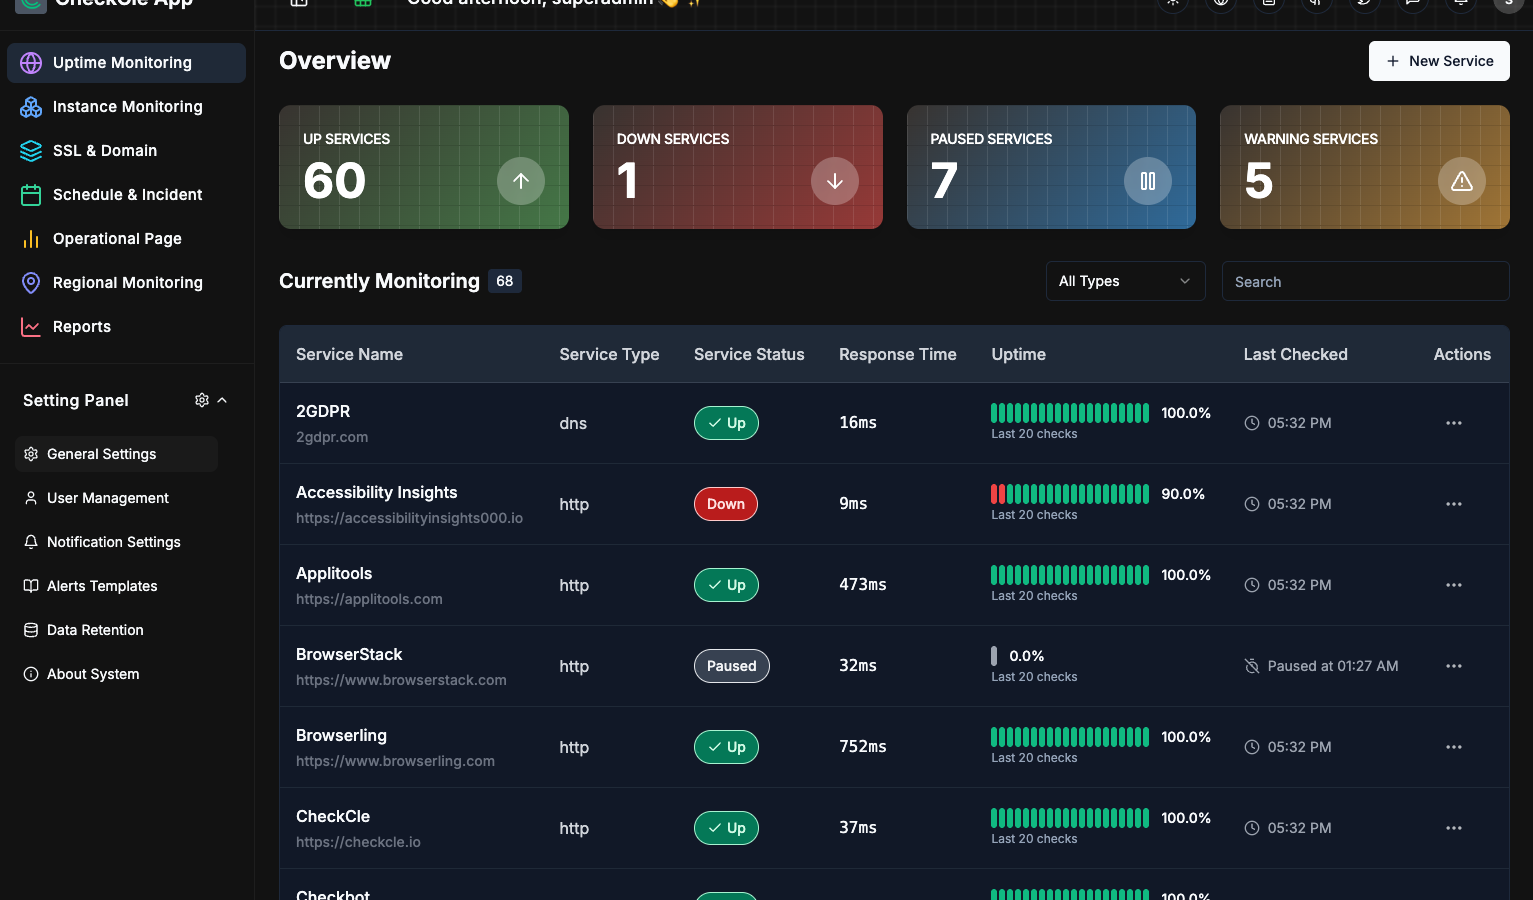Screen dimensions: 1533x900
Task: Click the SSL & Domain layers icon
Action: click(x=31, y=151)
